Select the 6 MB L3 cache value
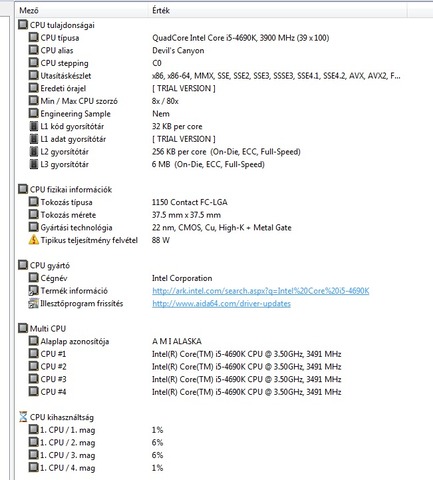Viewport: 433px width, 480px height. coord(208,164)
